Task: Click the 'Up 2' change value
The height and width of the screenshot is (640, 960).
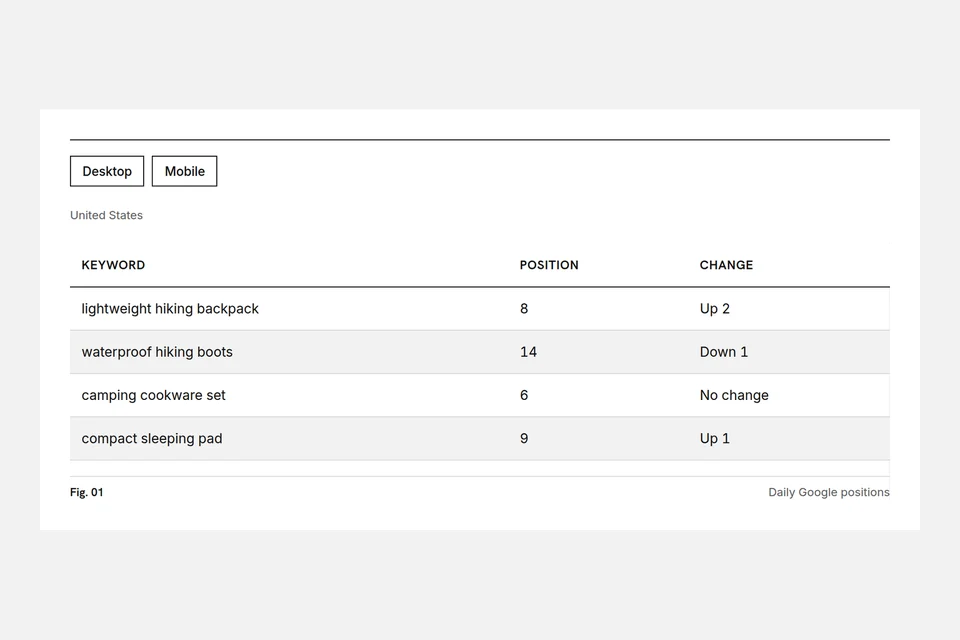Action: pyautogui.click(x=714, y=309)
